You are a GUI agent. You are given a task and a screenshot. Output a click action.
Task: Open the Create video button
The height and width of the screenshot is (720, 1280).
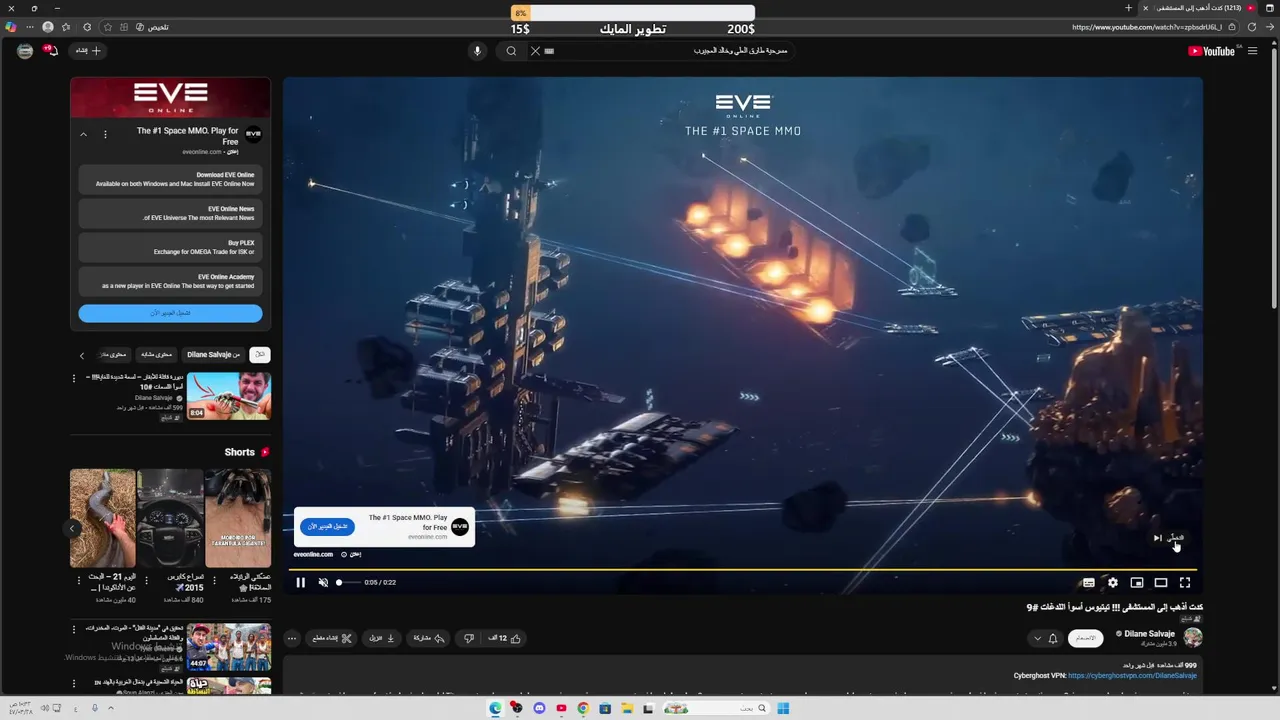click(89, 51)
